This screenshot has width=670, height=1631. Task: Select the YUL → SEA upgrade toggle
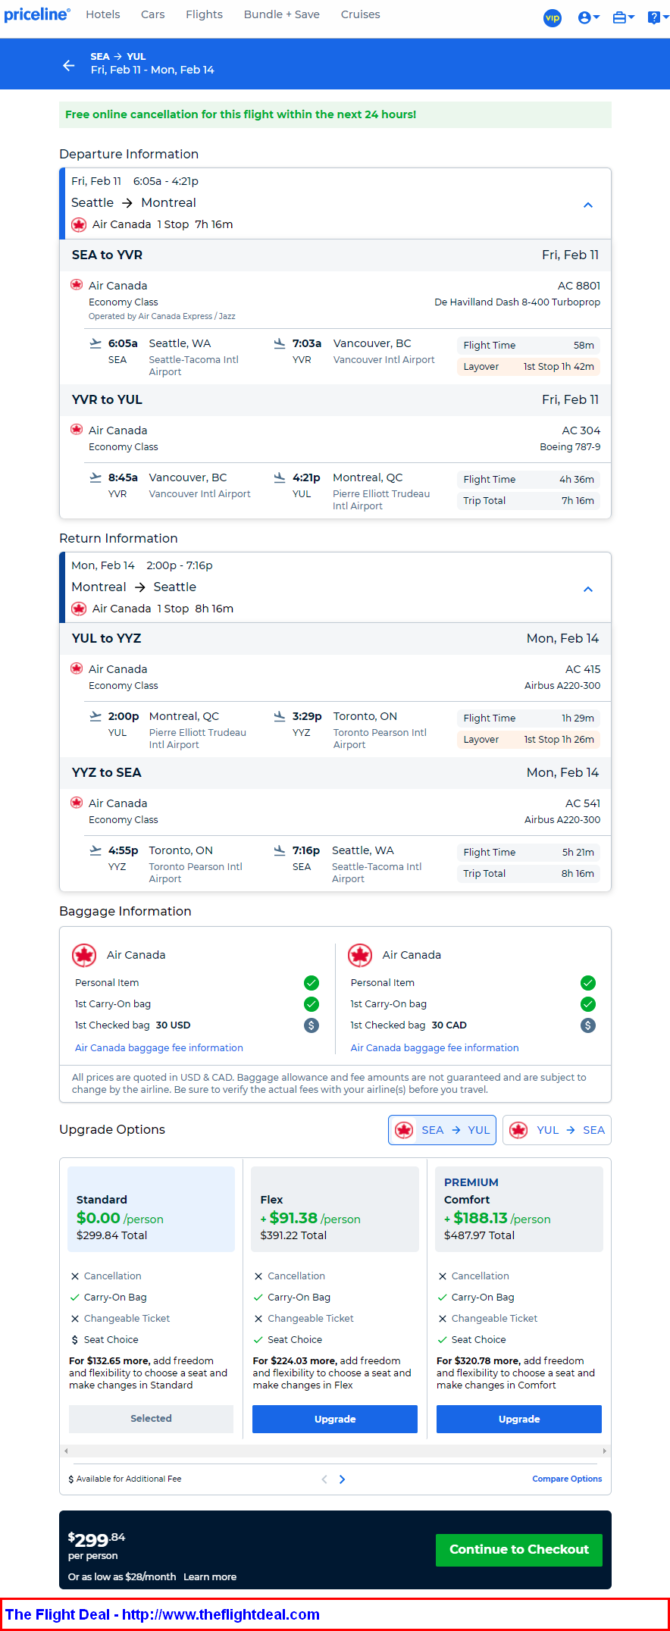click(x=557, y=1130)
